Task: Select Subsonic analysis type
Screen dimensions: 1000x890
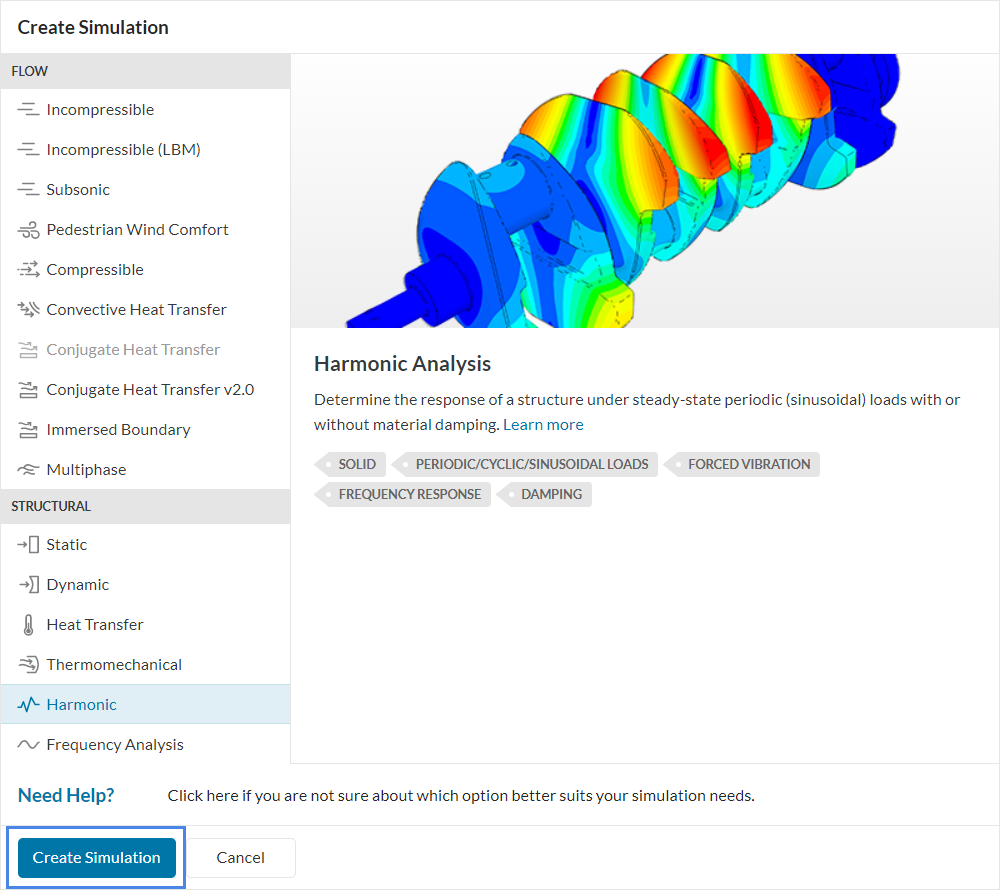Action: (78, 190)
